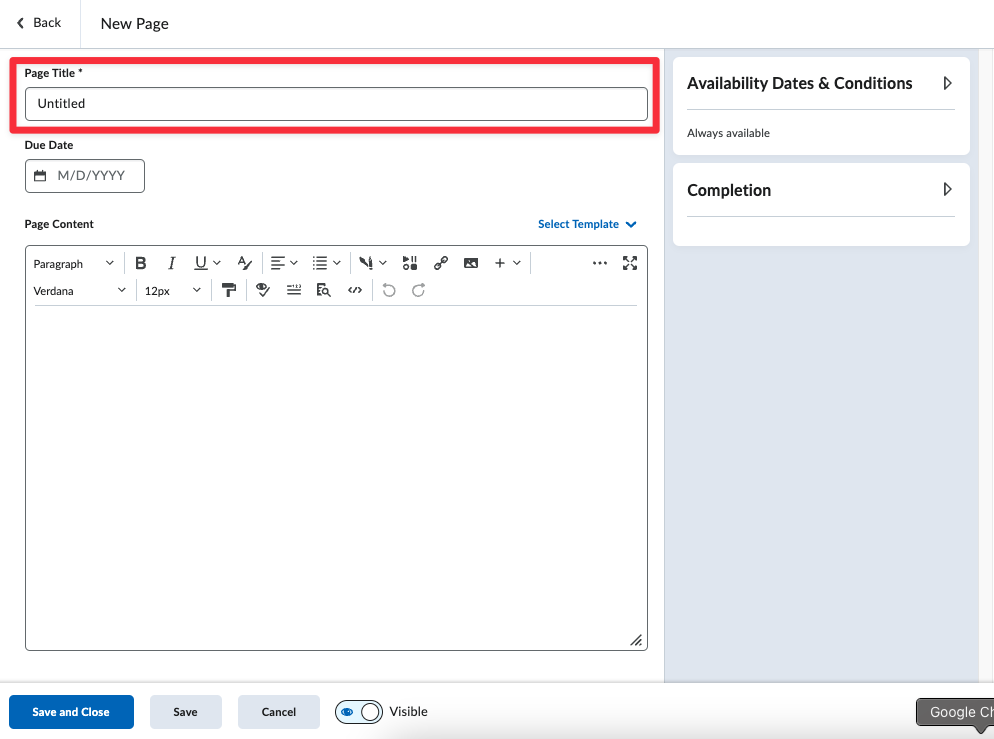This screenshot has height=739, width=994.
Task: Open the Paragraph format dropdown
Action: [74, 264]
